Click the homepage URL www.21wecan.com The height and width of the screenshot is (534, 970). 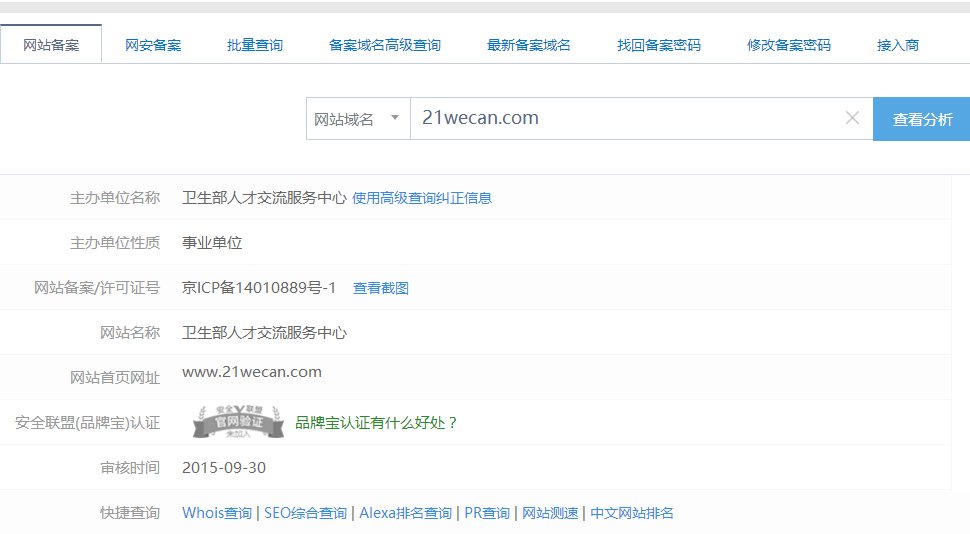tap(252, 372)
